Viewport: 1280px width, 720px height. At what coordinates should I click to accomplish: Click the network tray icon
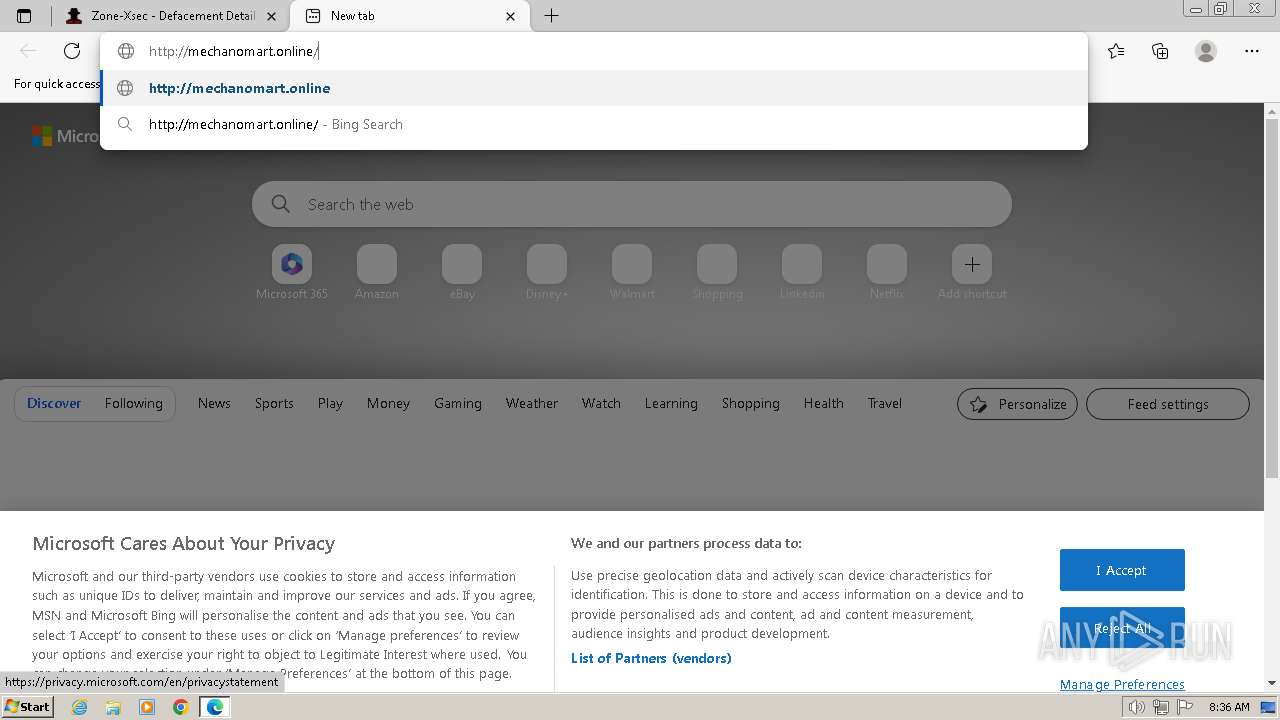(x=1160, y=707)
